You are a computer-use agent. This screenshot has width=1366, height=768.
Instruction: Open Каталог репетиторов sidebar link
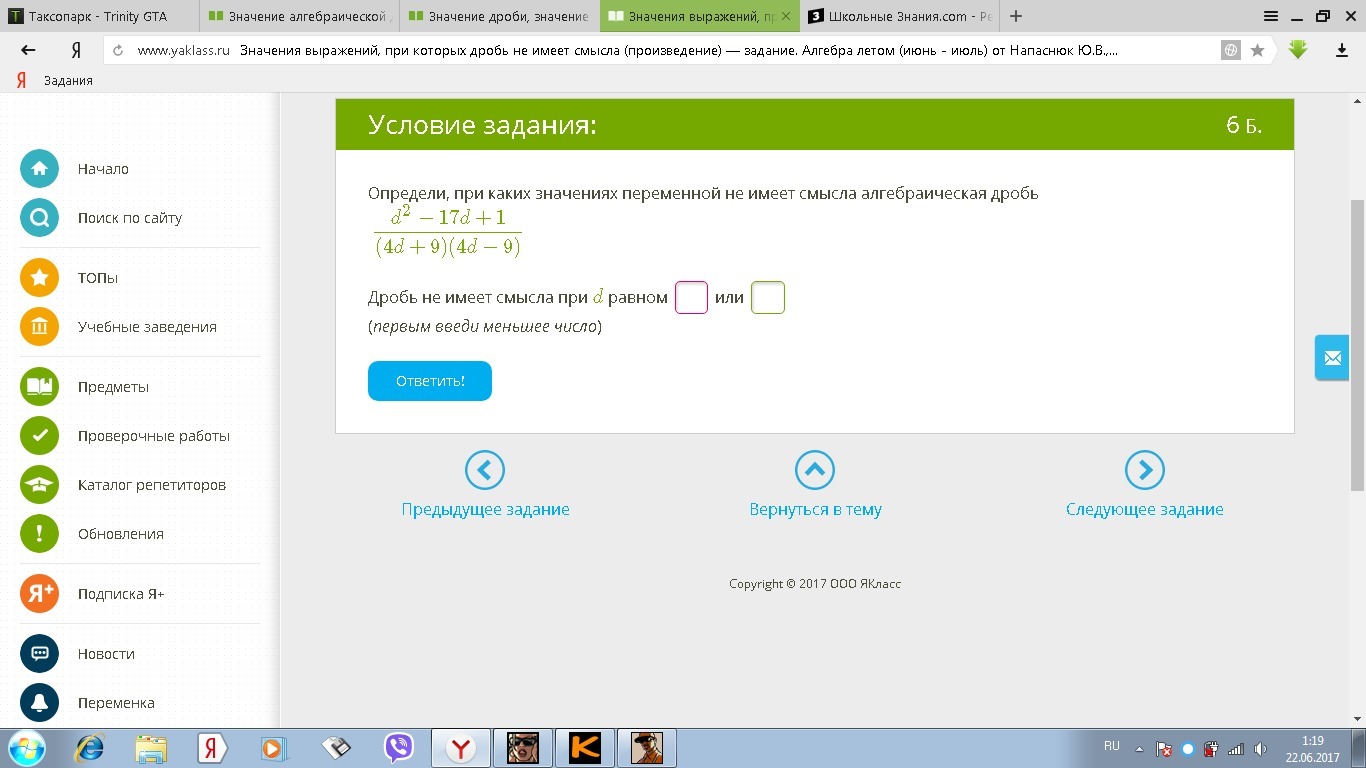coord(152,485)
